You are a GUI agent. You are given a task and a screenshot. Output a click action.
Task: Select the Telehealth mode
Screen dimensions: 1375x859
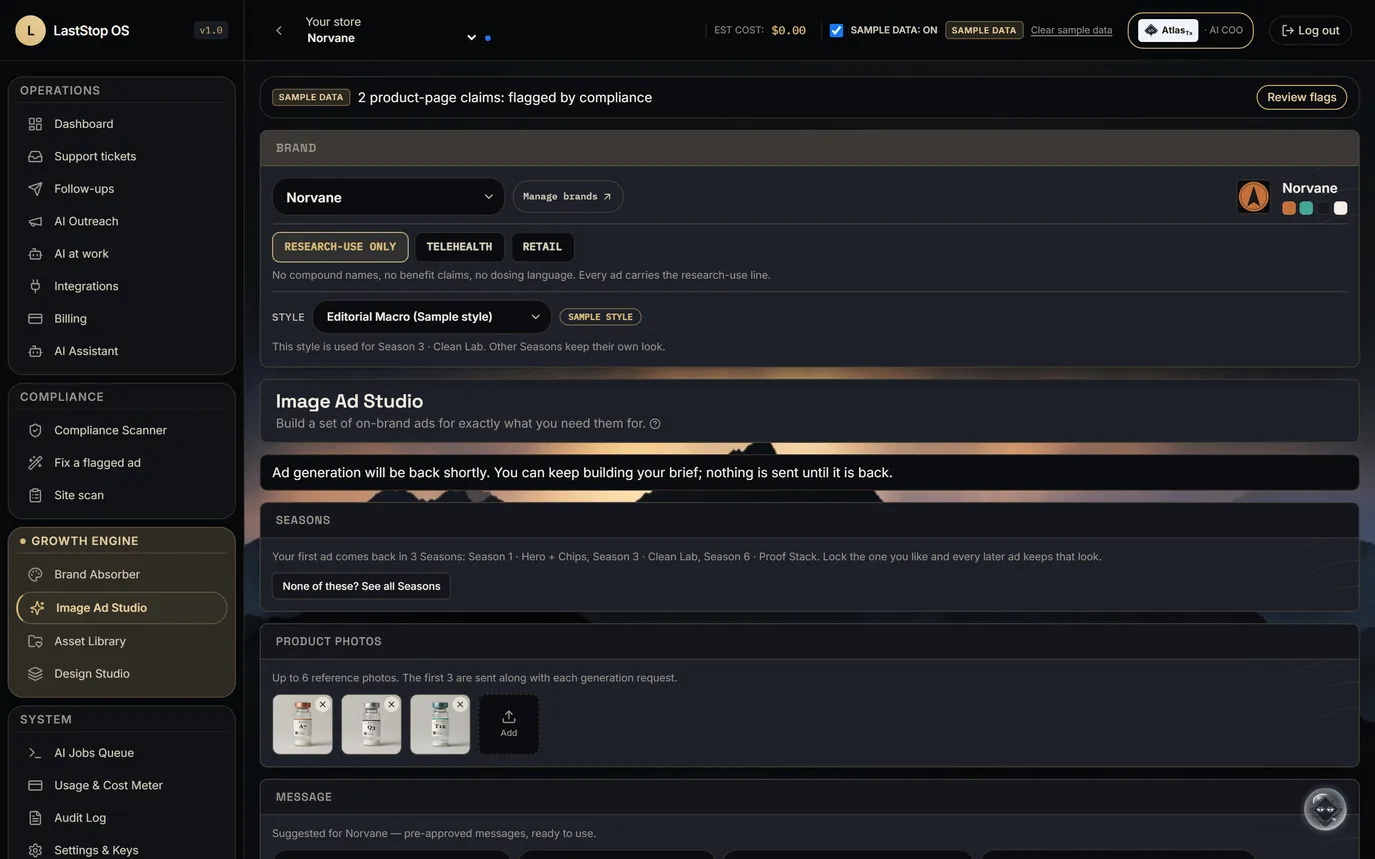pyautogui.click(x=459, y=247)
